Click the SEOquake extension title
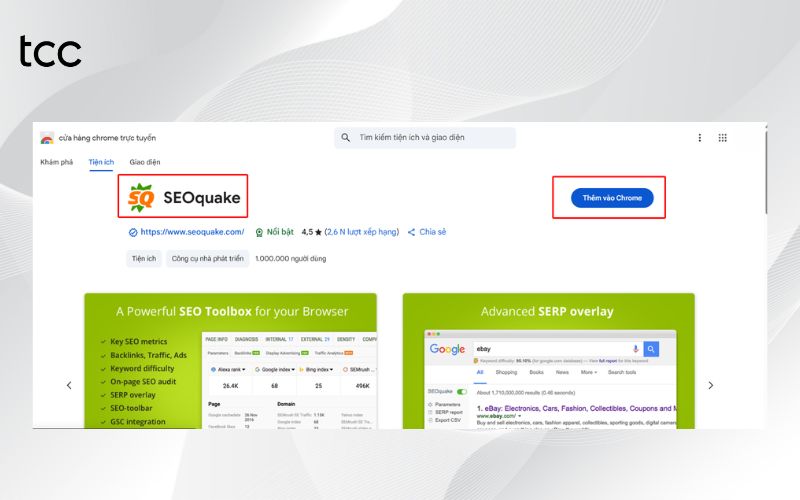The image size is (800, 500). (x=202, y=198)
